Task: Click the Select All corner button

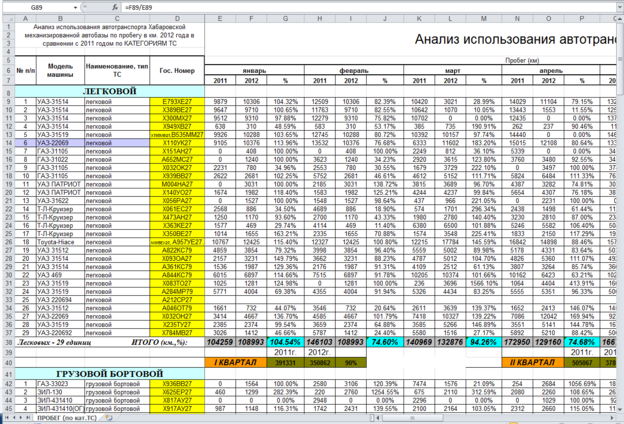Action: point(6,18)
